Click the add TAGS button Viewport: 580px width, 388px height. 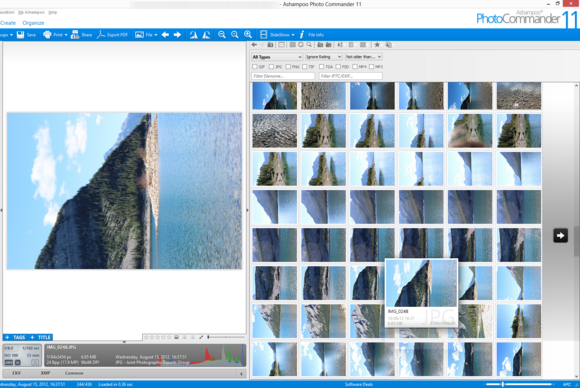[x=15, y=337]
